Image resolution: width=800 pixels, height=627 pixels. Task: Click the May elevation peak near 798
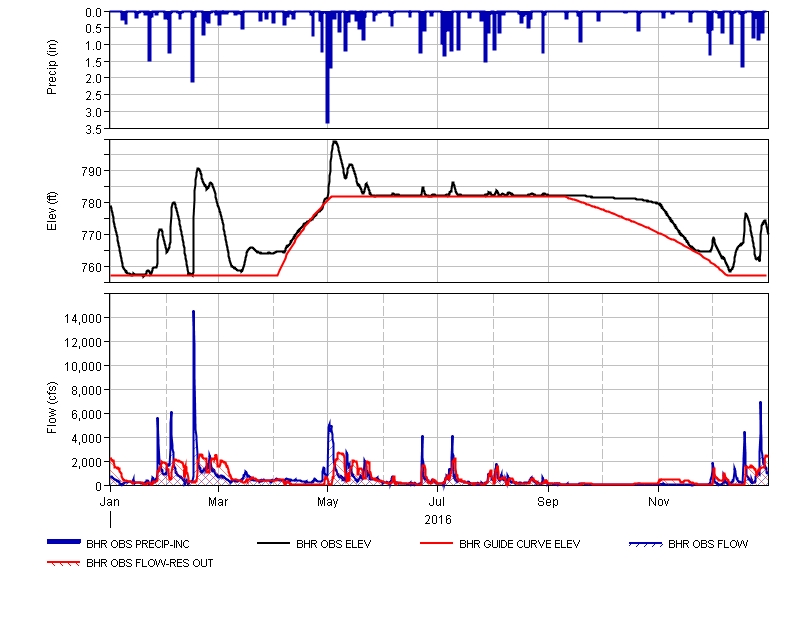point(335,142)
